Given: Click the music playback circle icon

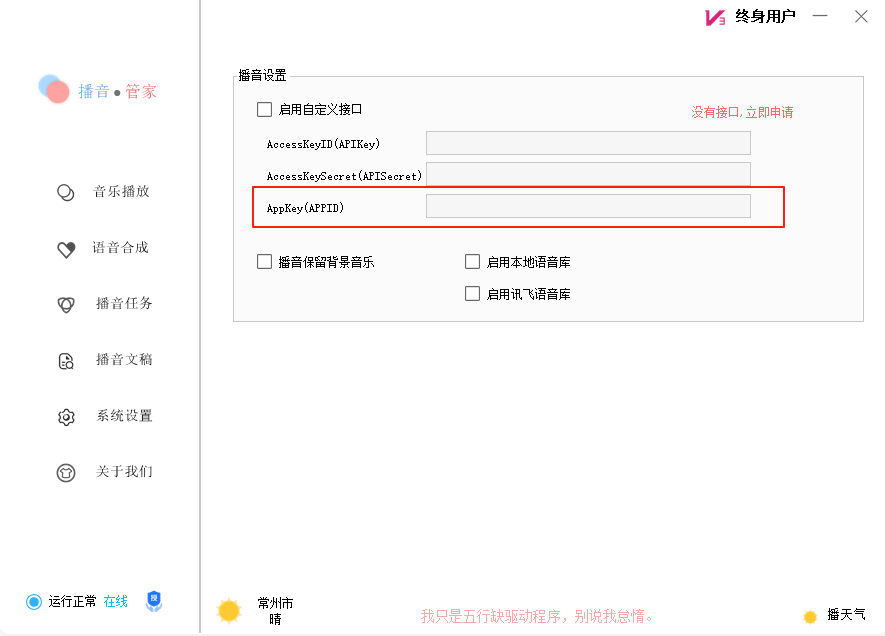Looking at the screenshot, I should (x=65, y=192).
